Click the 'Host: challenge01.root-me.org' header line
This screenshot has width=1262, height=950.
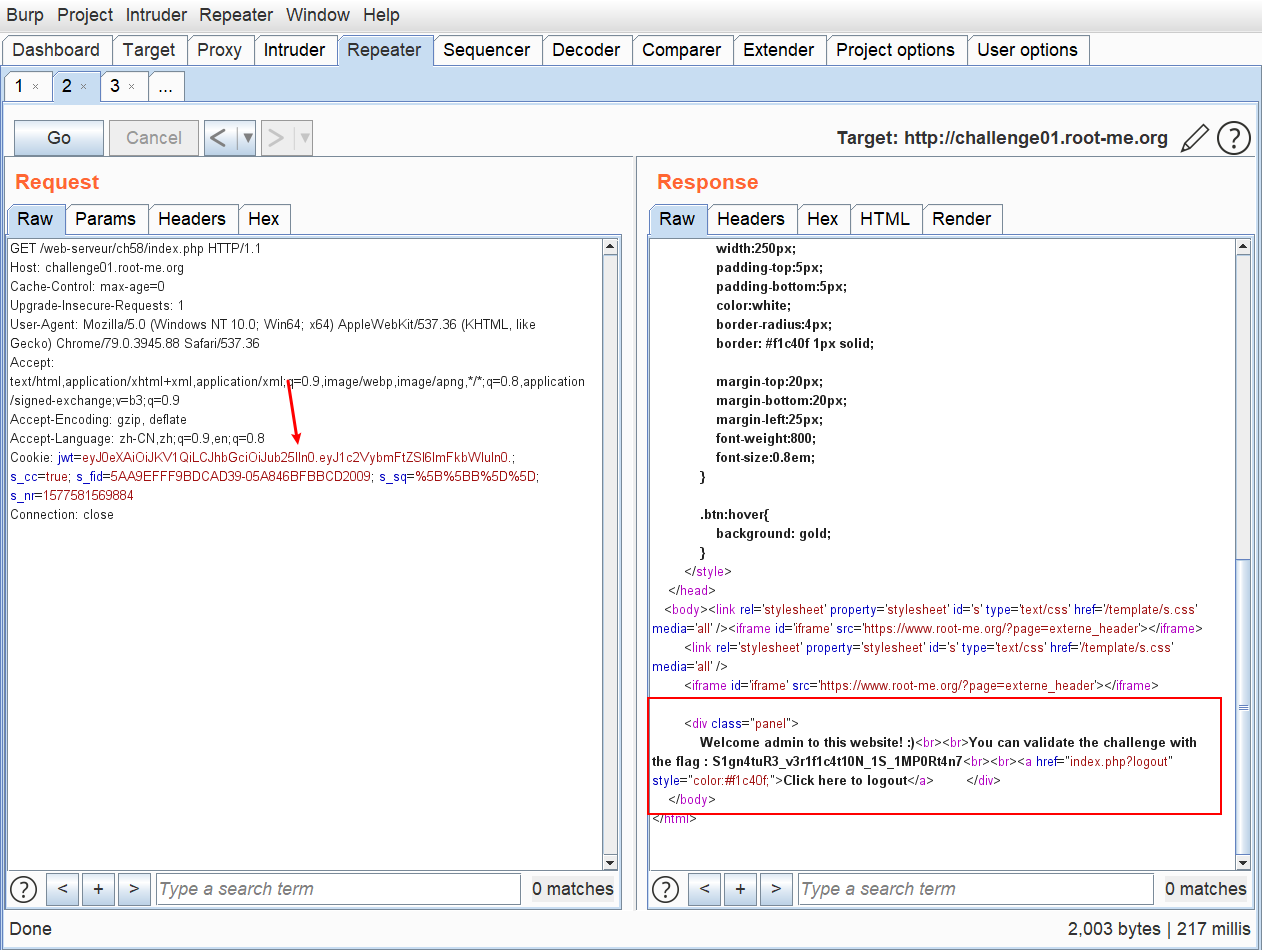[x=97, y=267]
